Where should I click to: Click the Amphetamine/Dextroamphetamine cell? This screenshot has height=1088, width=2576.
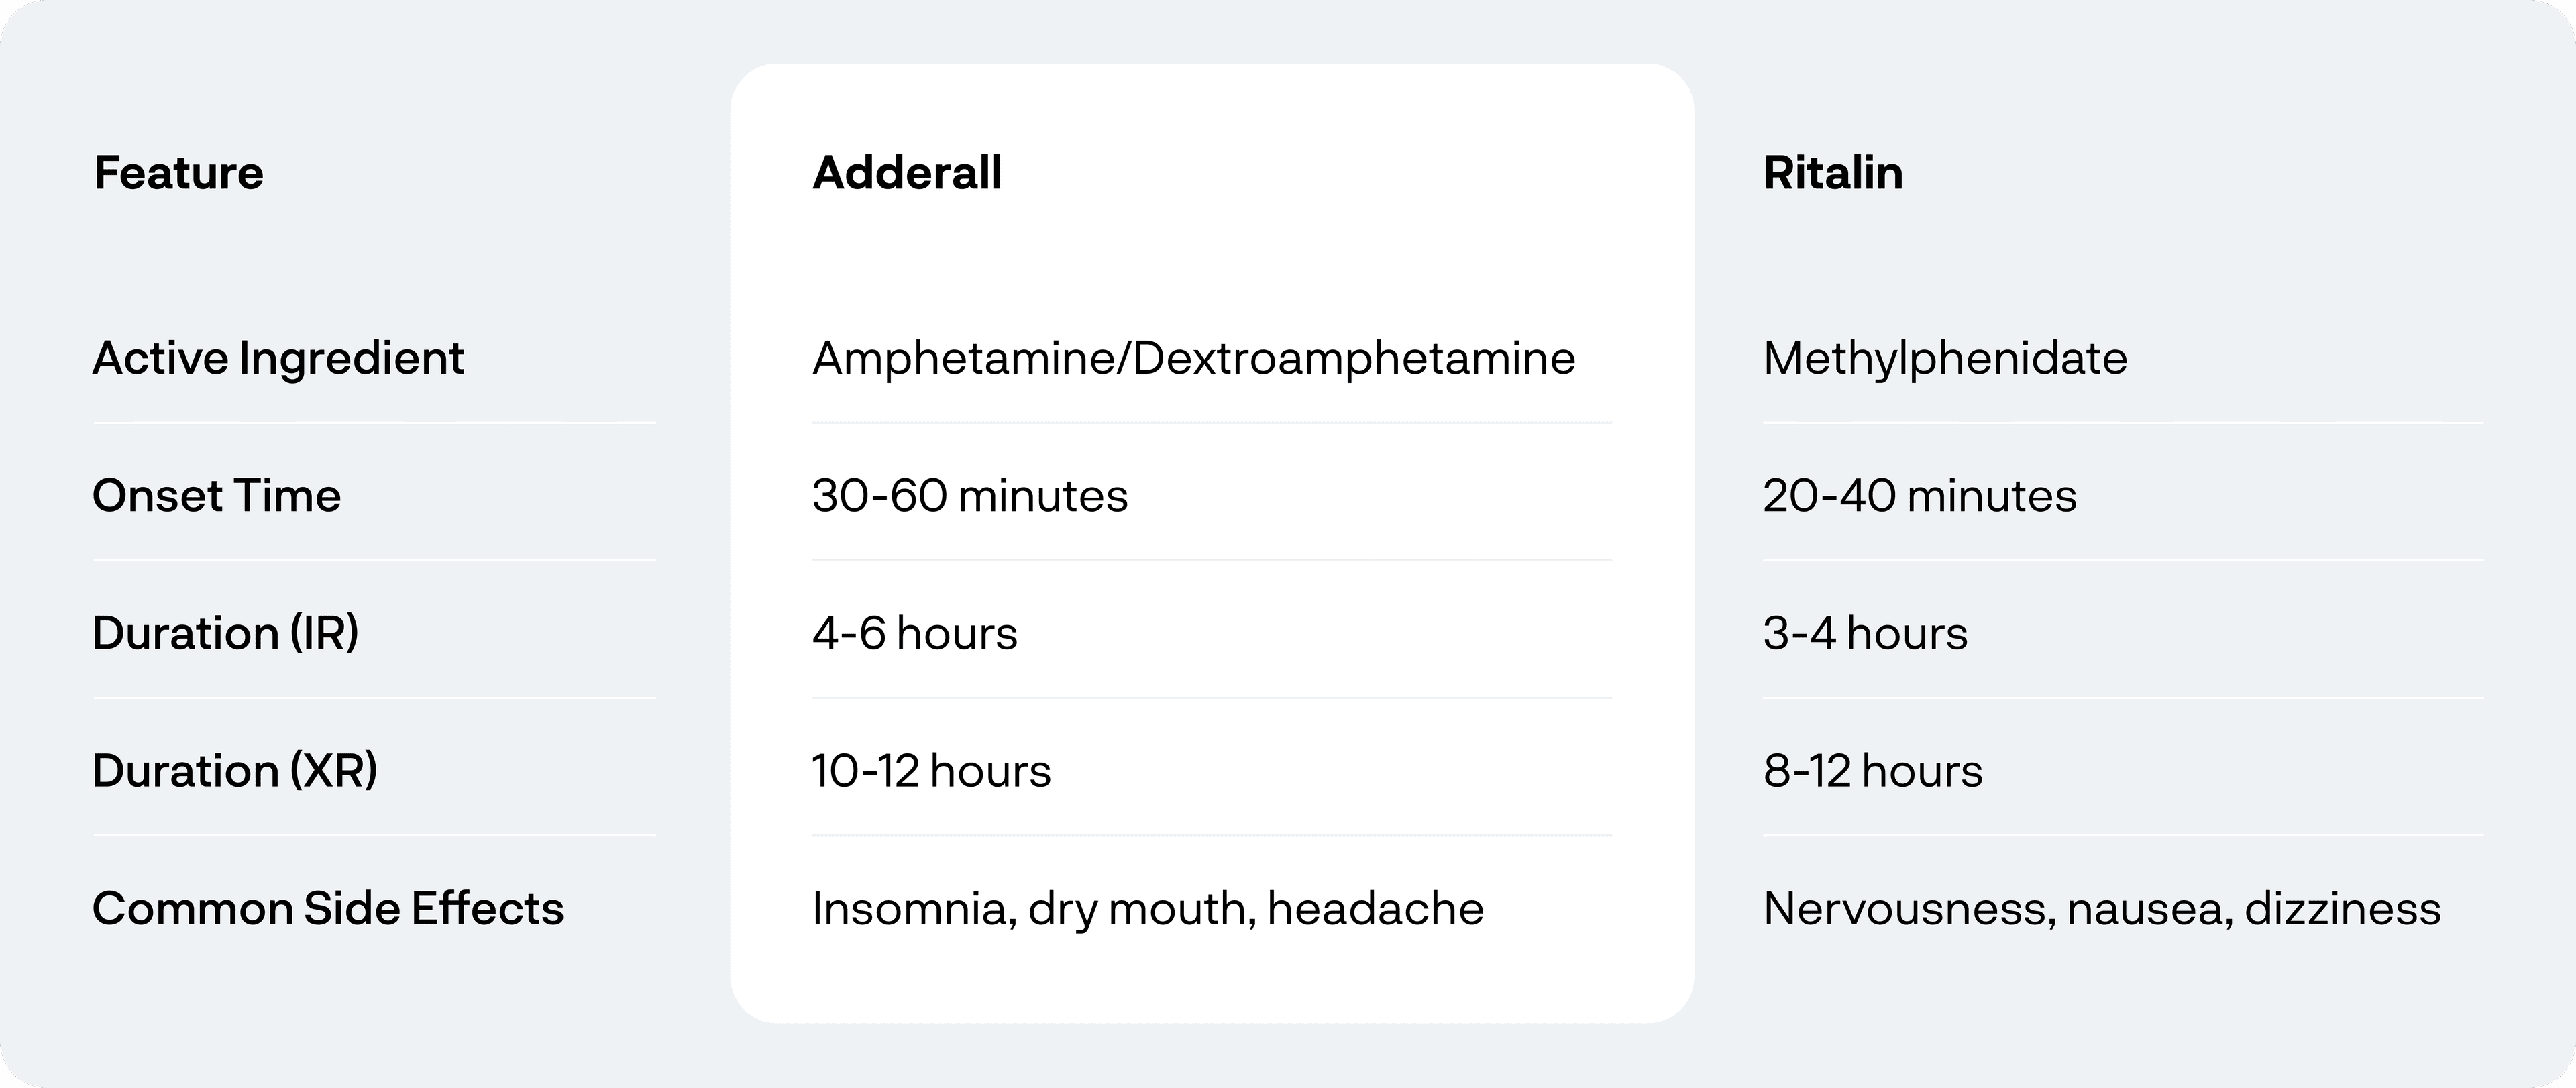pos(1193,358)
